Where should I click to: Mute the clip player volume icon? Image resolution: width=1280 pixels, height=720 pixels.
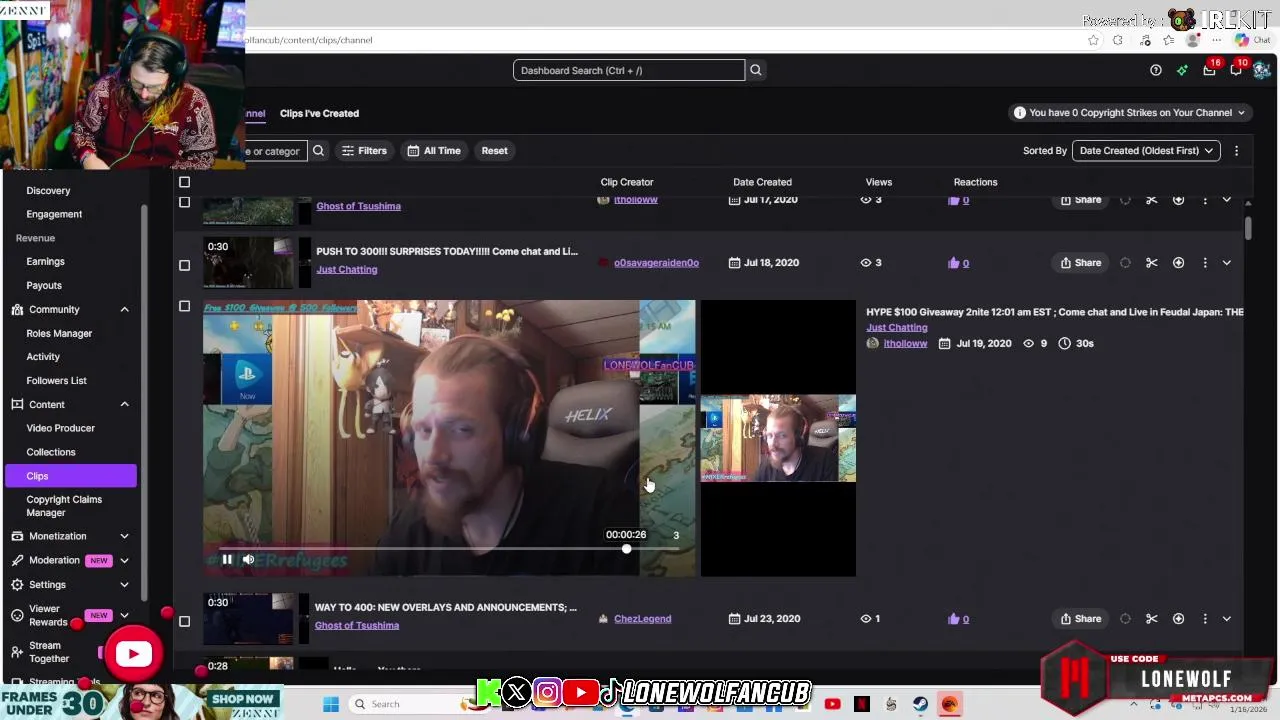pos(248,560)
